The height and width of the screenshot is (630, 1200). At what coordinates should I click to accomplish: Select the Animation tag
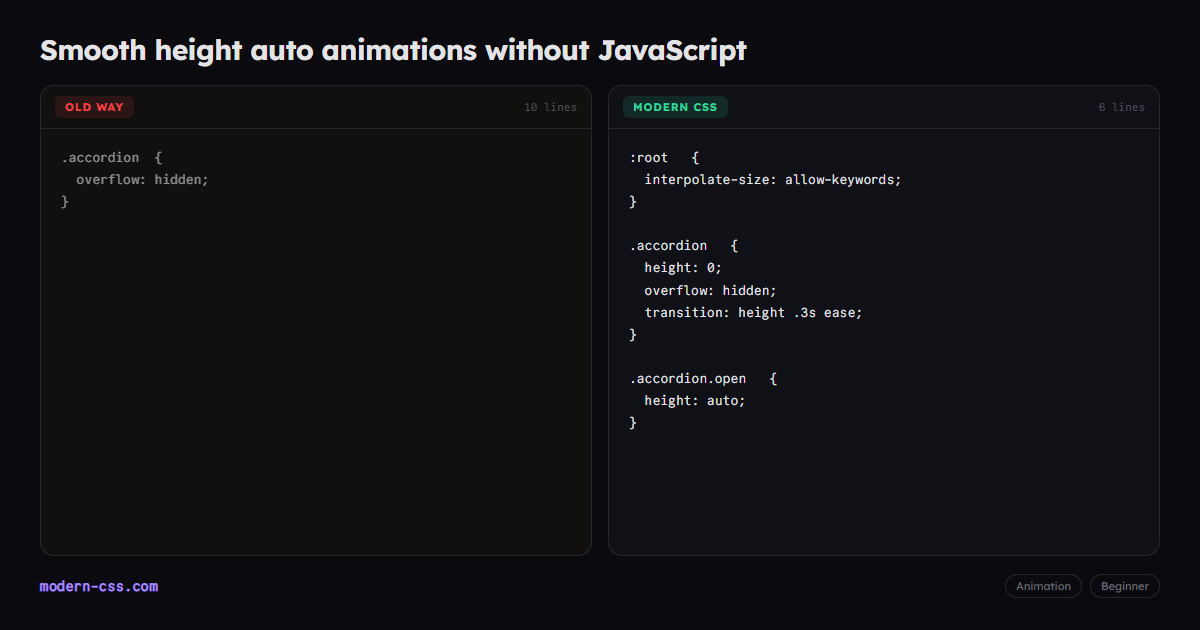click(1043, 586)
